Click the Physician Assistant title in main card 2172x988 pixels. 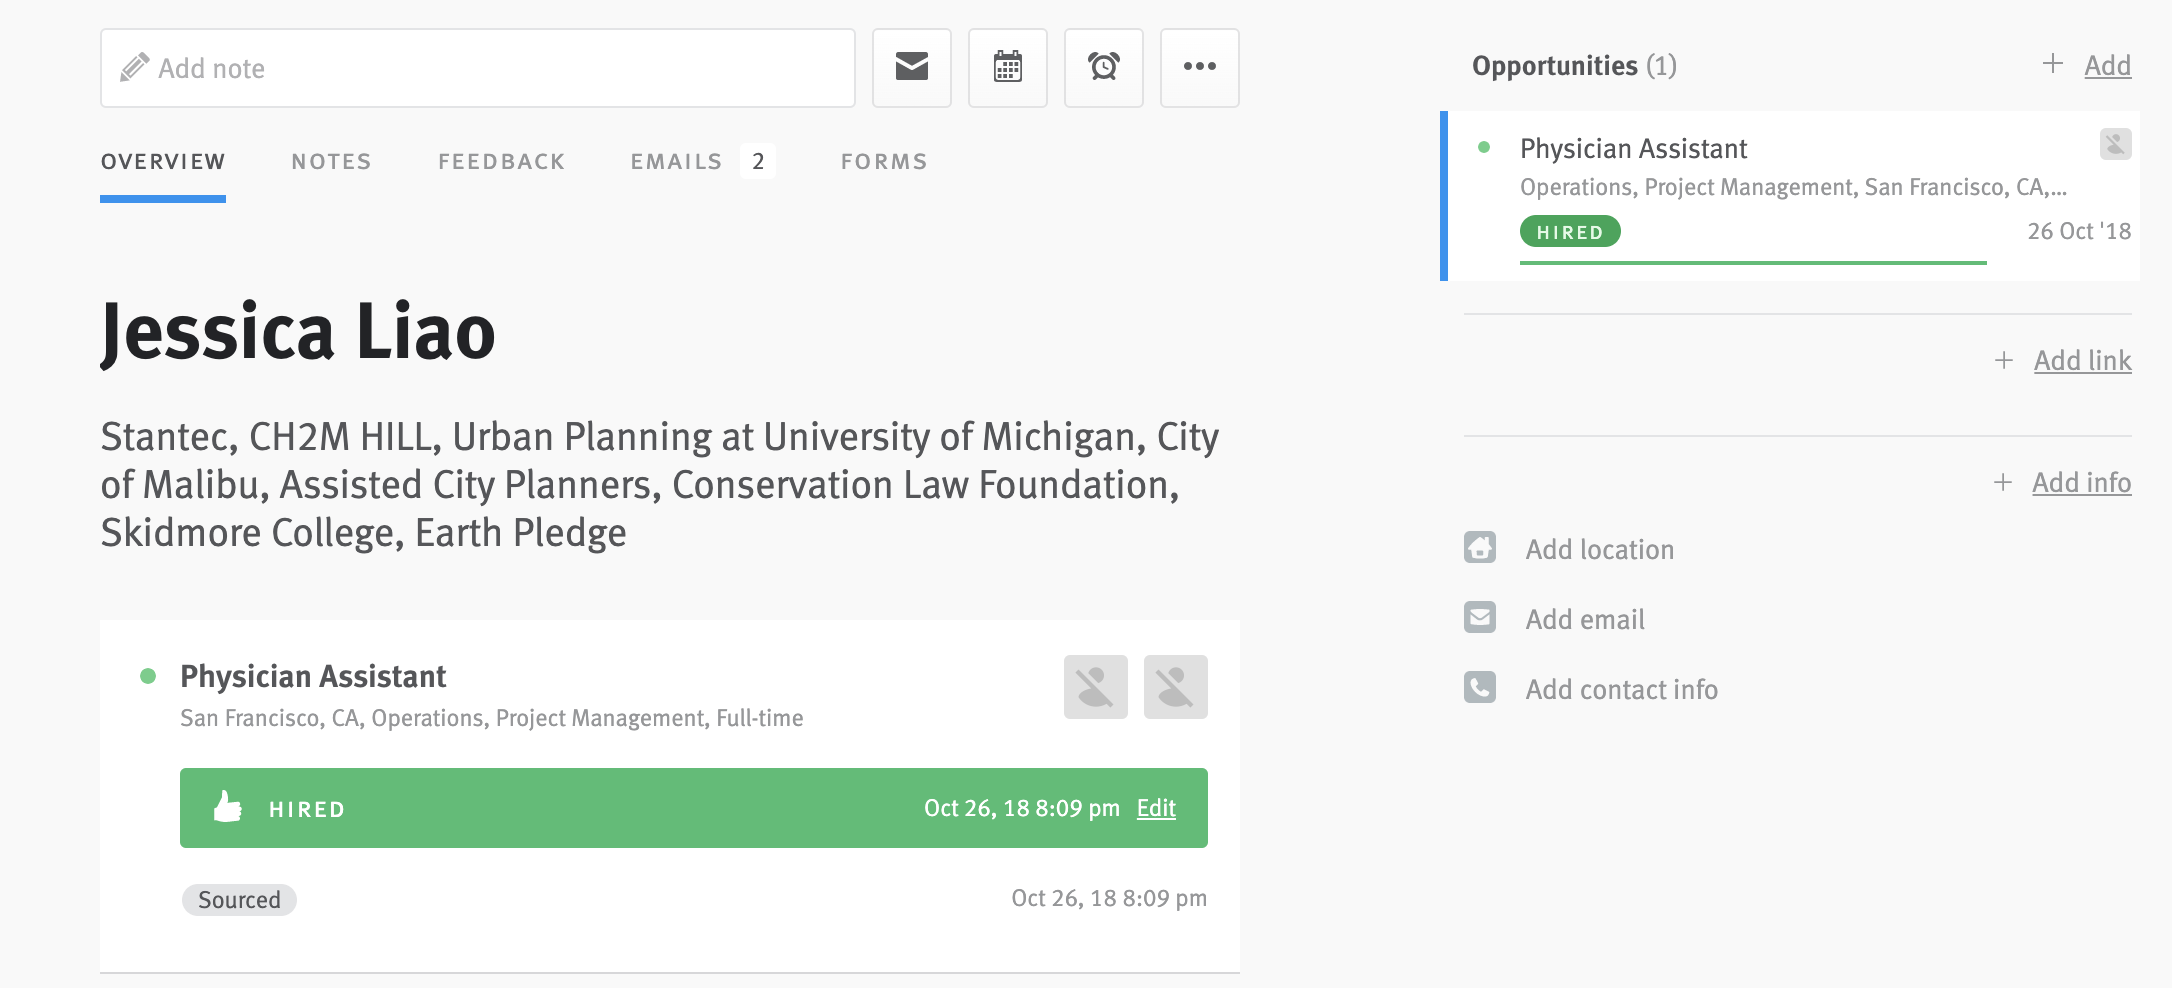(313, 677)
